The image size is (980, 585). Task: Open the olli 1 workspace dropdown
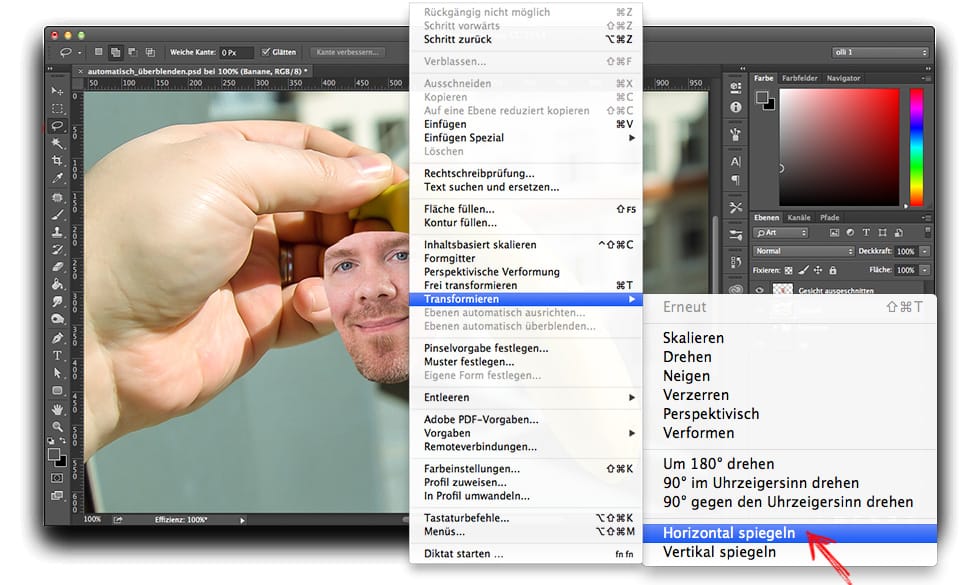(x=880, y=52)
